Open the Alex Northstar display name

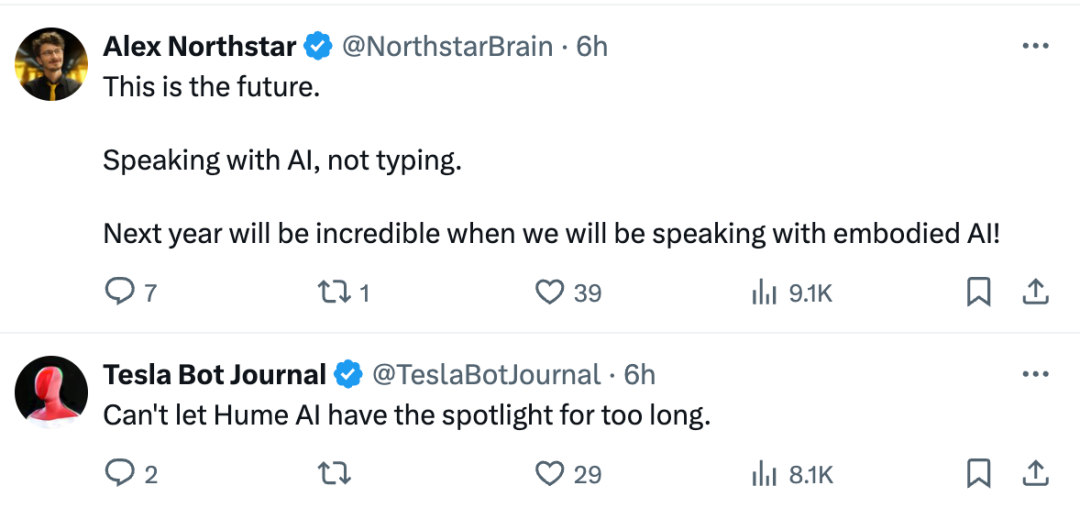coord(200,46)
